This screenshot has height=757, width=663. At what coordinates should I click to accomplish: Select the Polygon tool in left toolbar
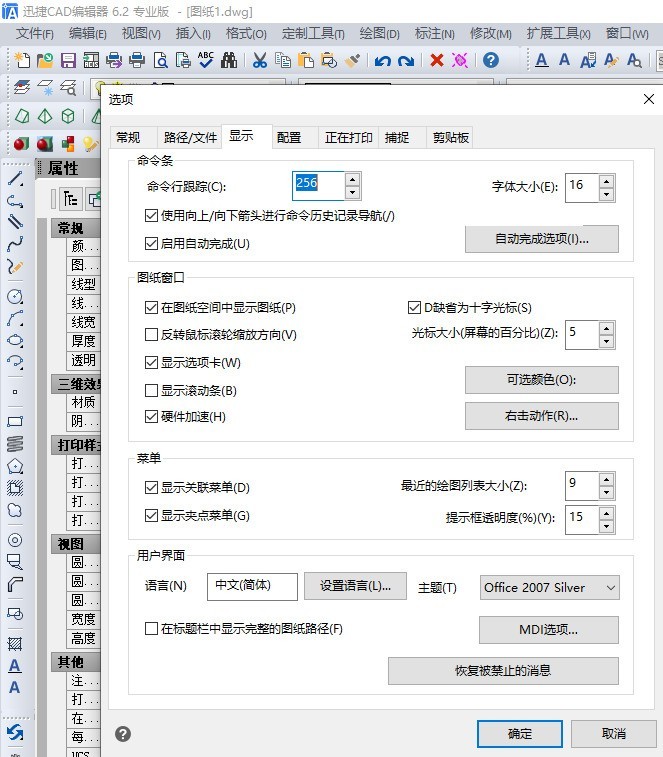pyautogui.click(x=15, y=466)
